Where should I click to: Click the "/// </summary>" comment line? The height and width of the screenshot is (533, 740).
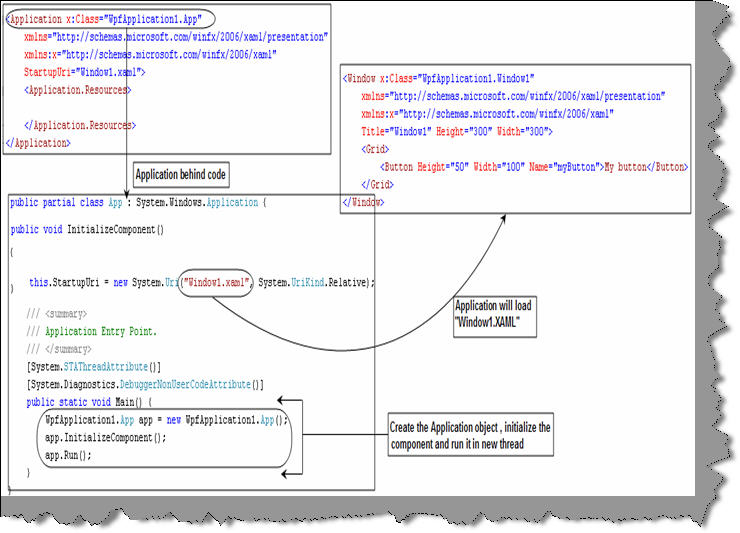pyautogui.click(x=59, y=349)
